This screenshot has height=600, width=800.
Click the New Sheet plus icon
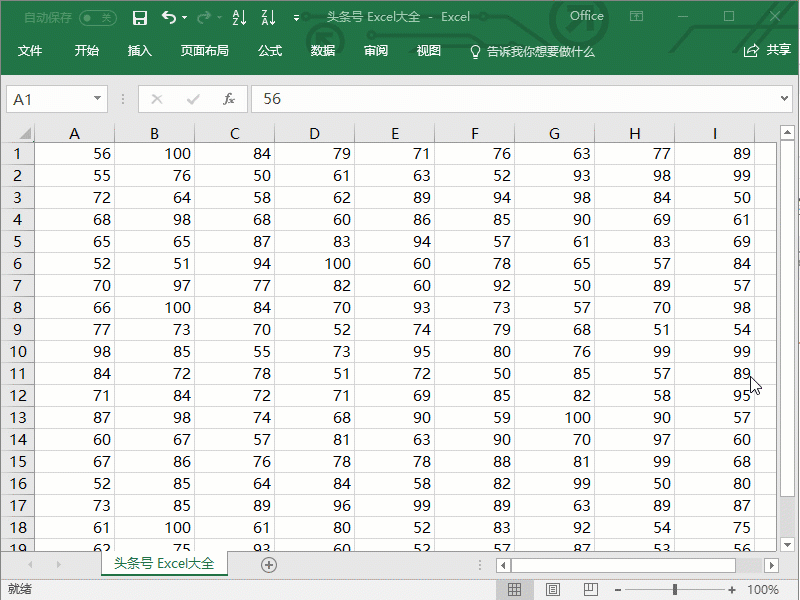269,565
